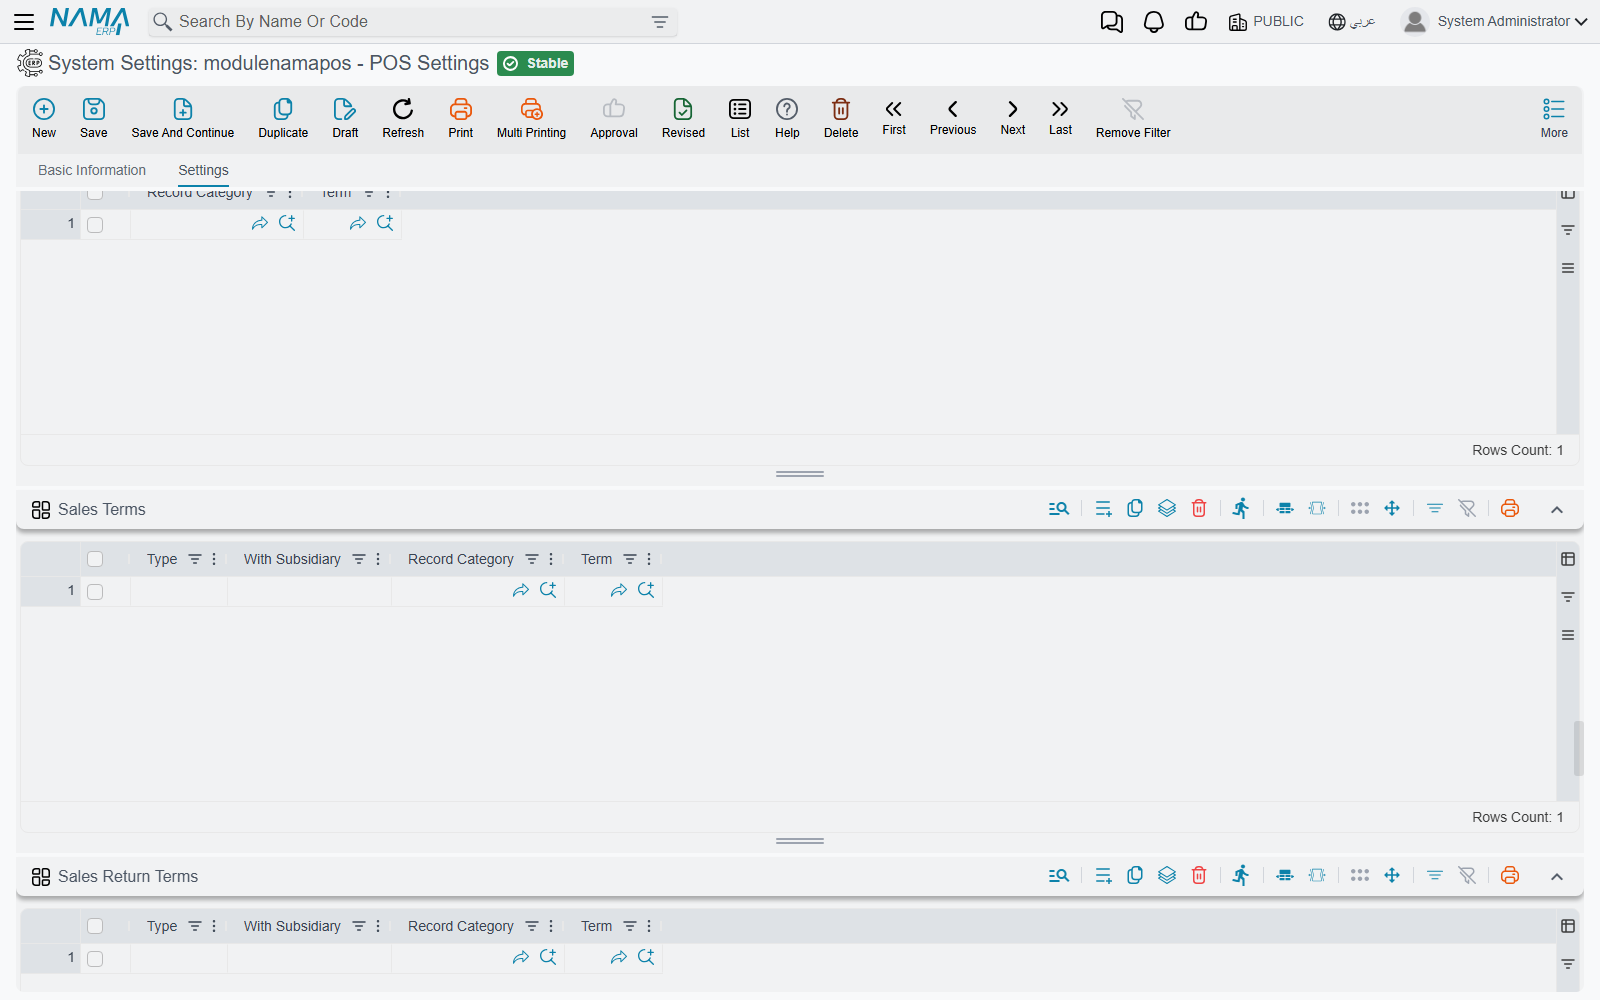Image resolution: width=1600 pixels, height=1000 pixels.
Task: Tick row 1 checkbox in Sales Terms grid
Action: 95,591
